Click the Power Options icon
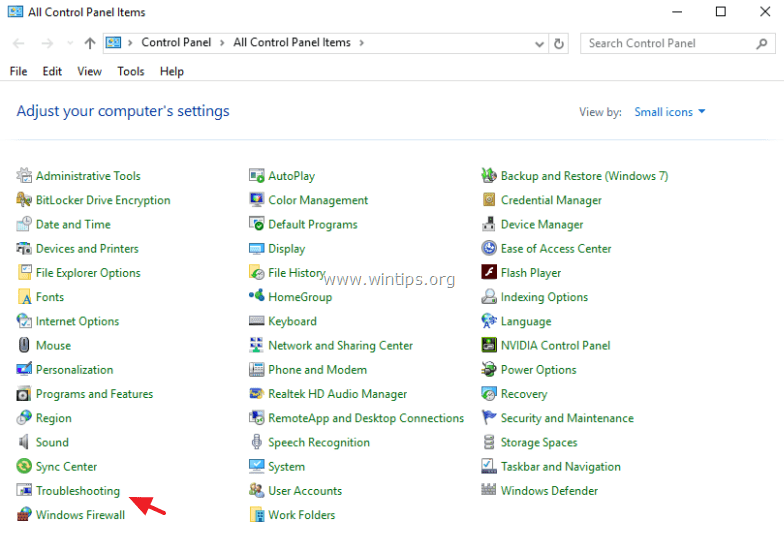This screenshot has height=560, width=784. [489, 370]
